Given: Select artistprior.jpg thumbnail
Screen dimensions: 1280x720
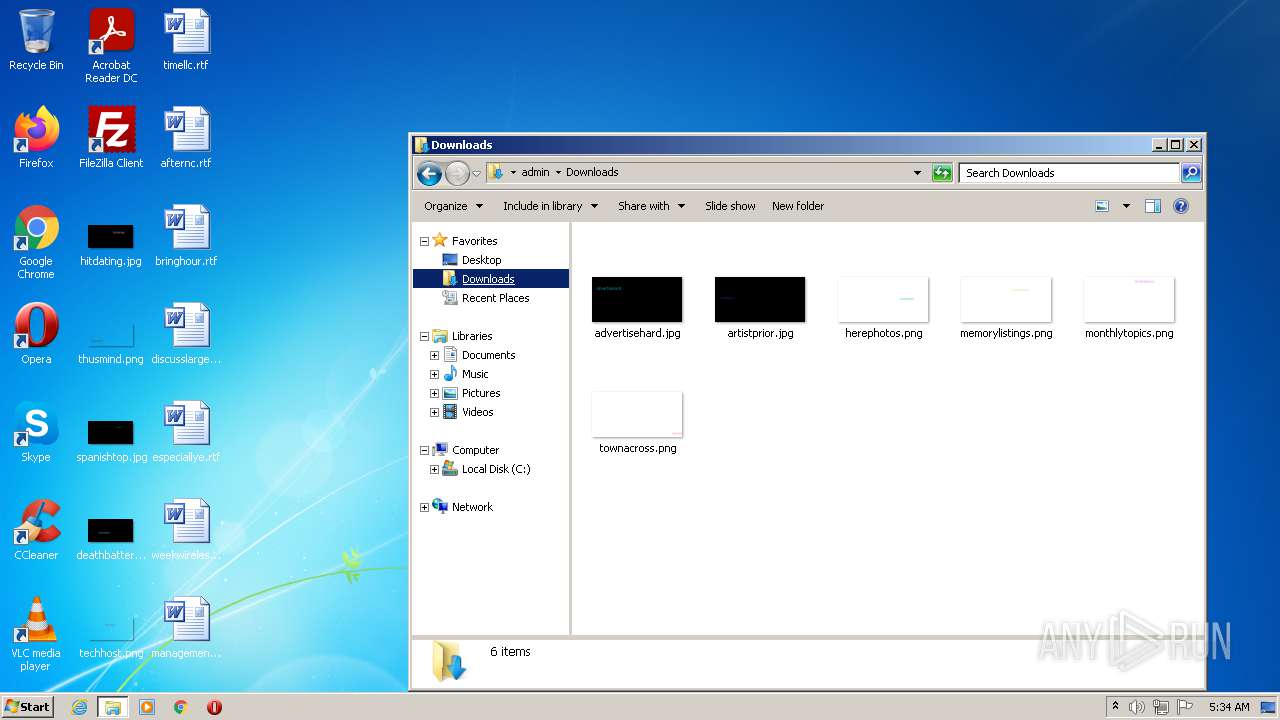Looking at the screenshot, I should (x=760, y=308).
